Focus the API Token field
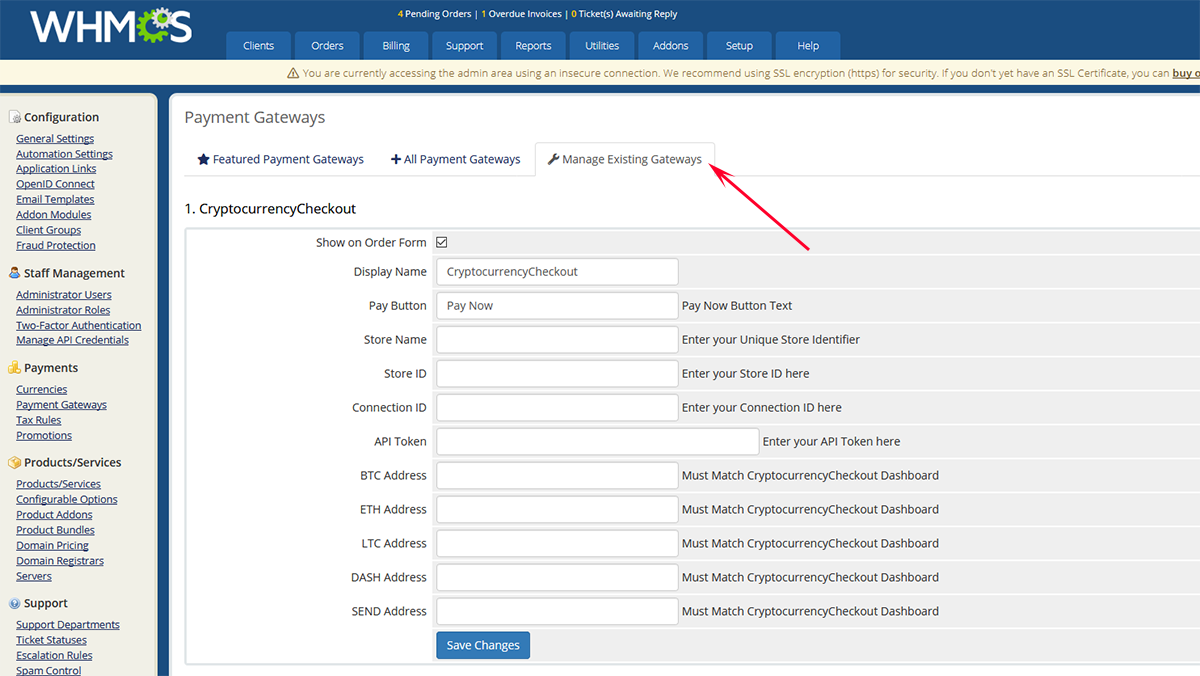 point(598,442)
